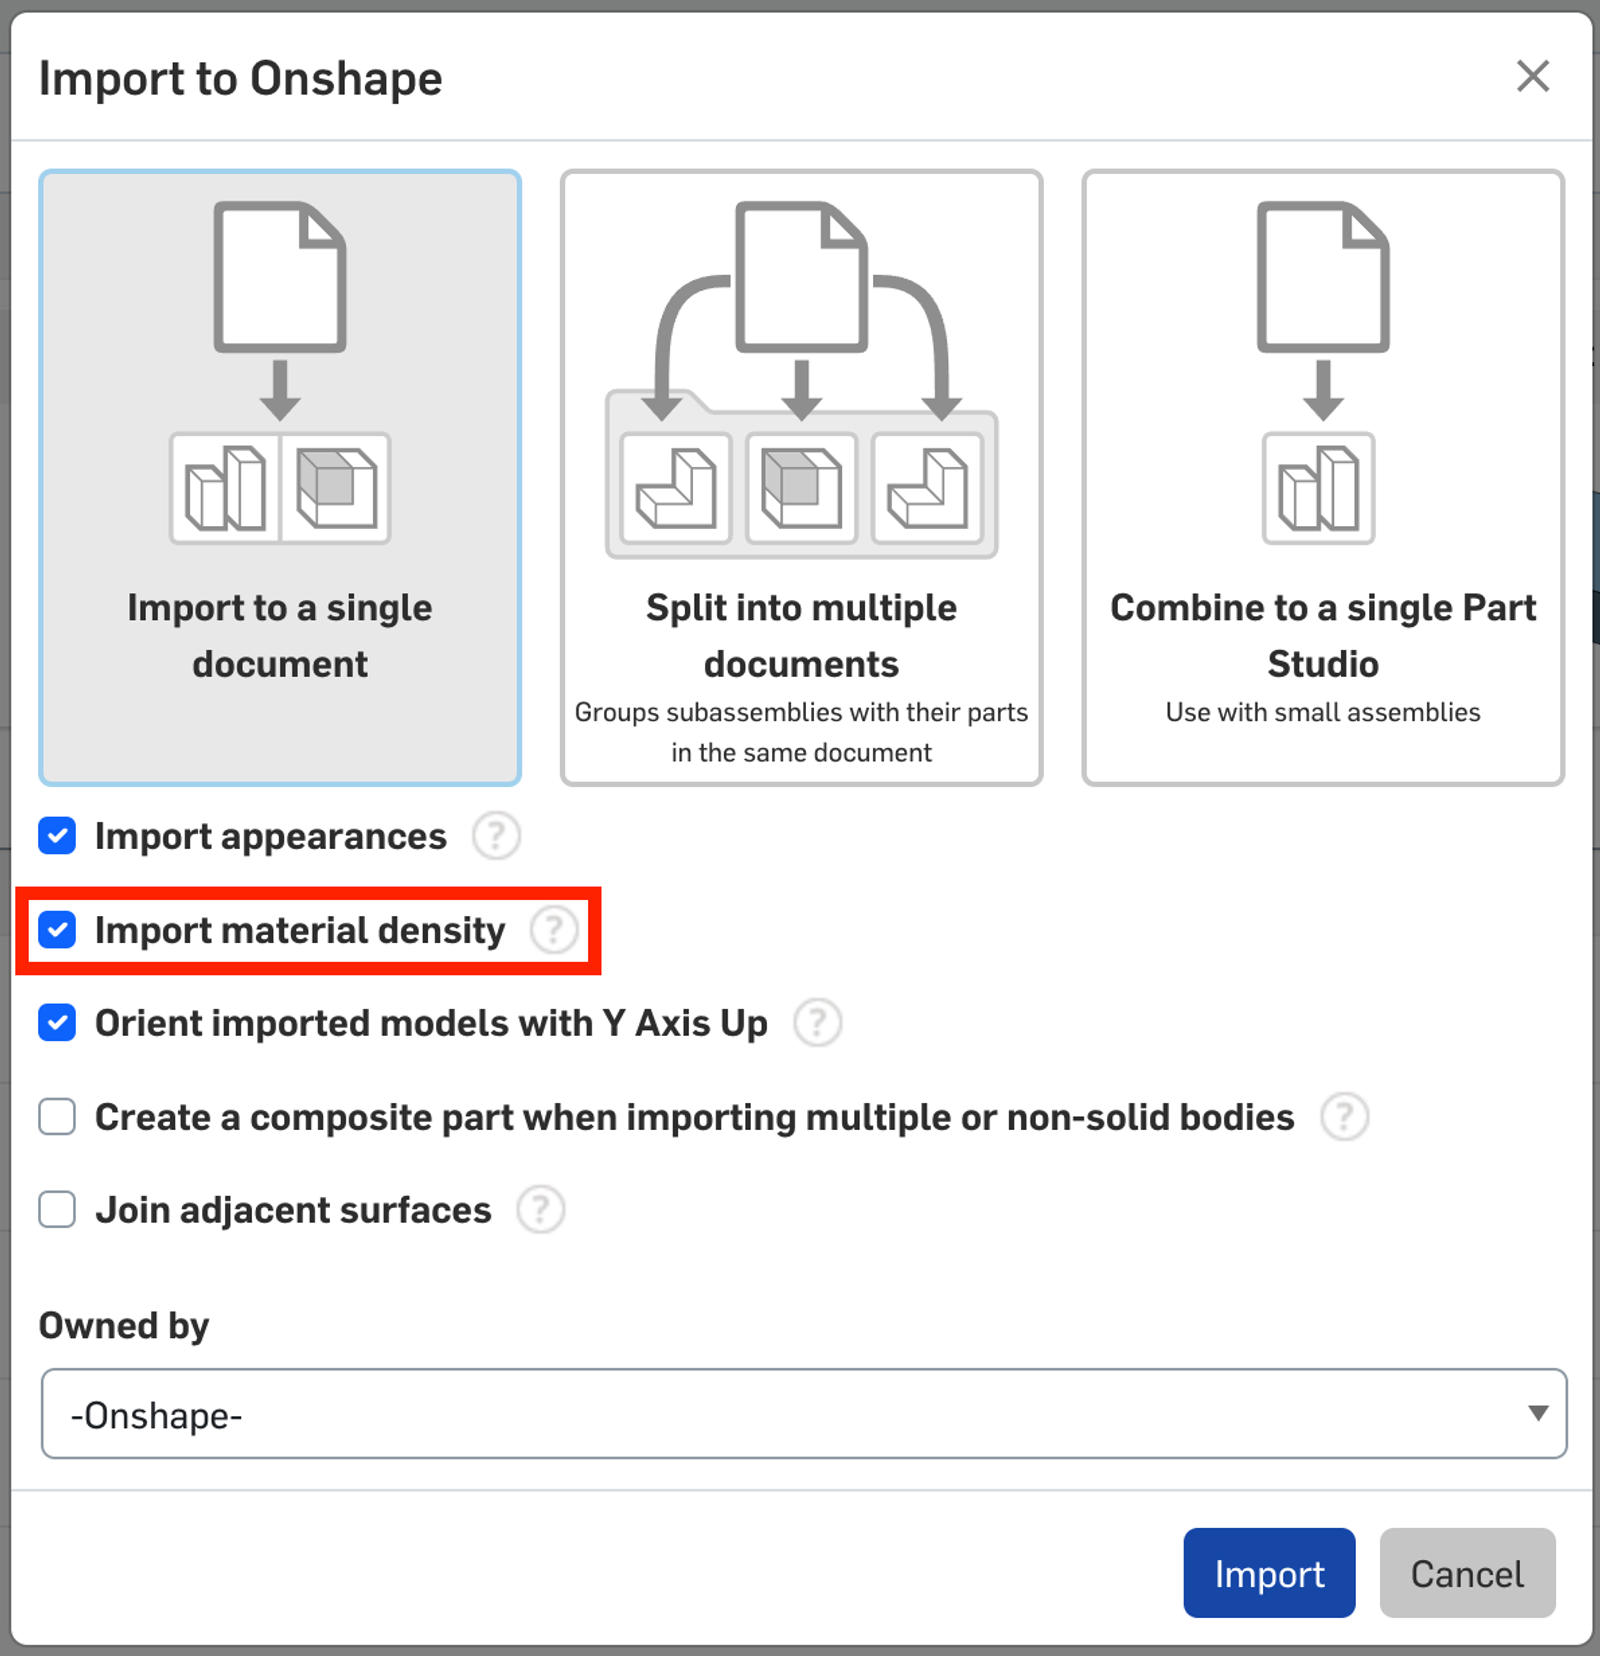The height and width of the screenshot is (1656, 1600).
Task: Open help for Y Axis Up orientation
Action: coord(817,1023)
